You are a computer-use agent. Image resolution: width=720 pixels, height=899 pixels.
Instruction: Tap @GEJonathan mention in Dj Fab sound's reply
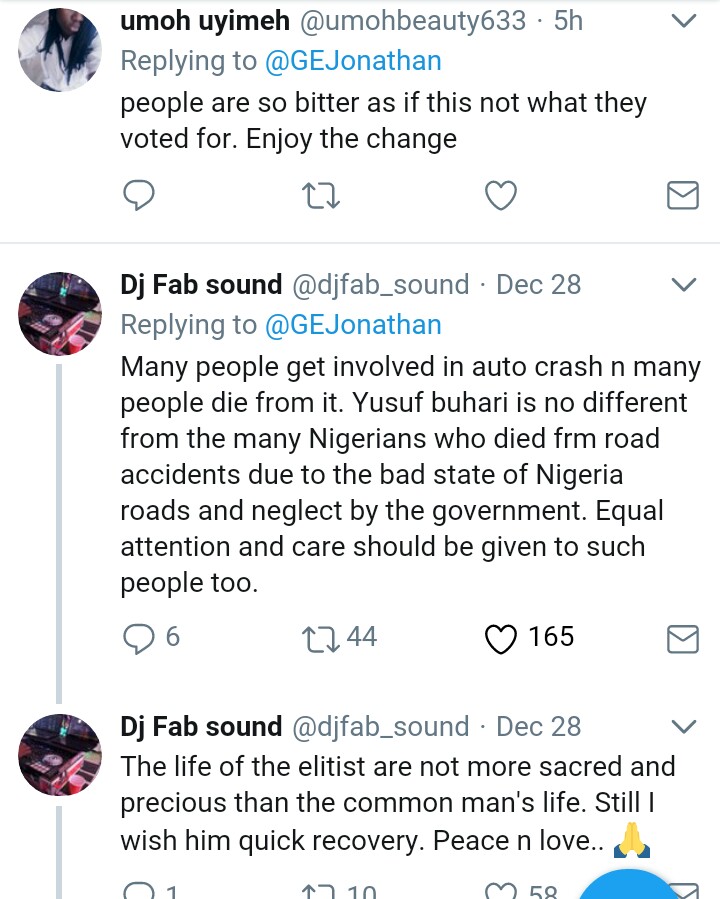[x=353, y=325]
